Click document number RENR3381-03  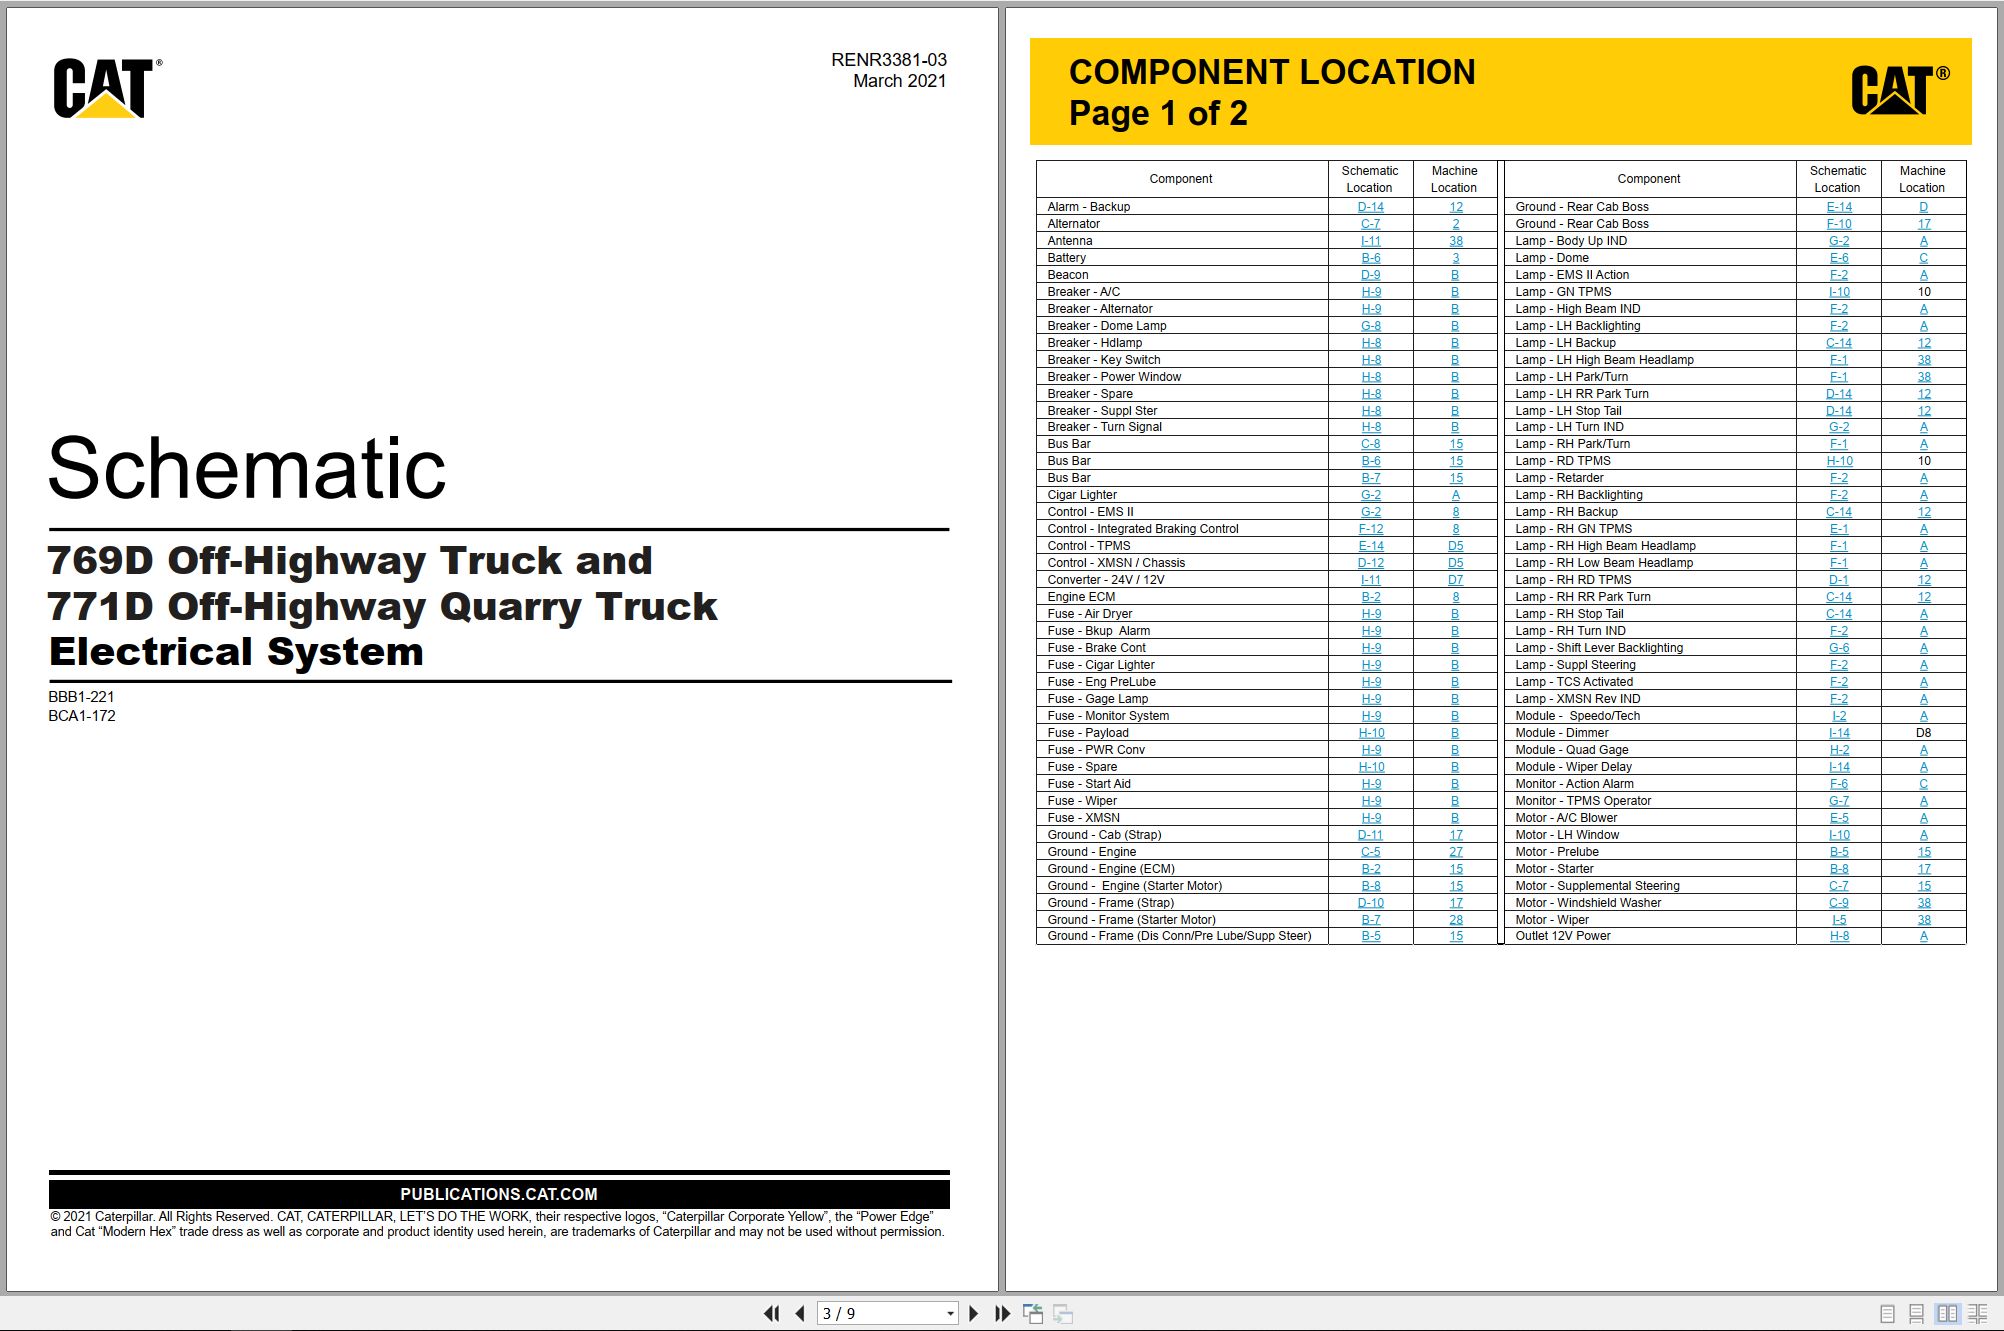[888, 60]
